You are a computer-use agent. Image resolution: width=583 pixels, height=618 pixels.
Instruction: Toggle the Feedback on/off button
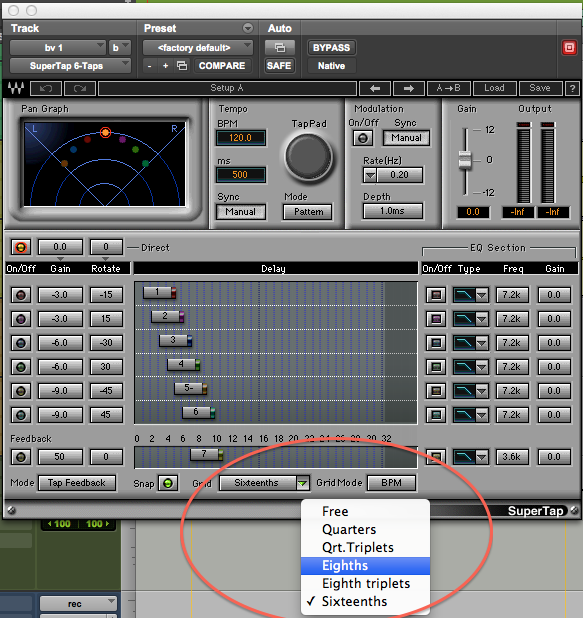coord(21,457)
